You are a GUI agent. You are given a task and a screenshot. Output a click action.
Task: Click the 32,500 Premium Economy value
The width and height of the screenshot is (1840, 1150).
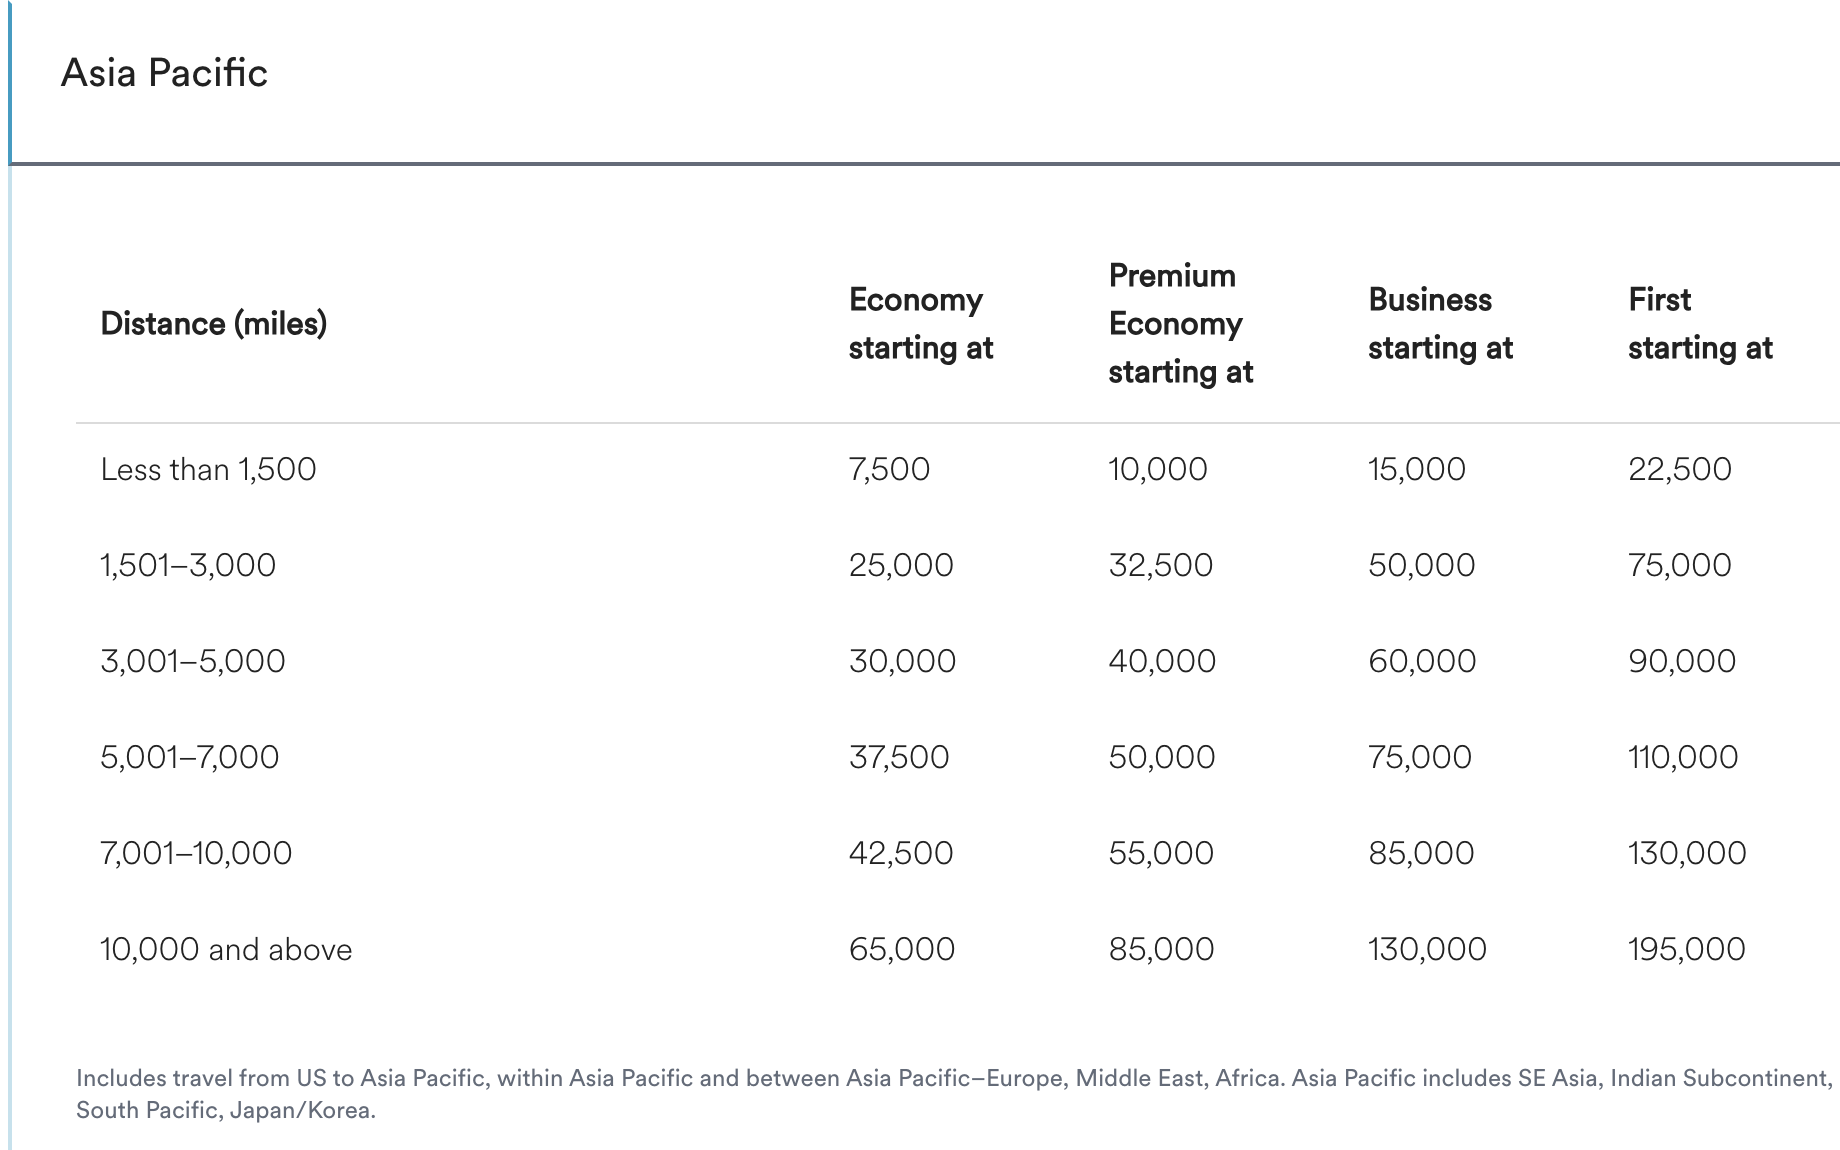tap(1160, 565)
